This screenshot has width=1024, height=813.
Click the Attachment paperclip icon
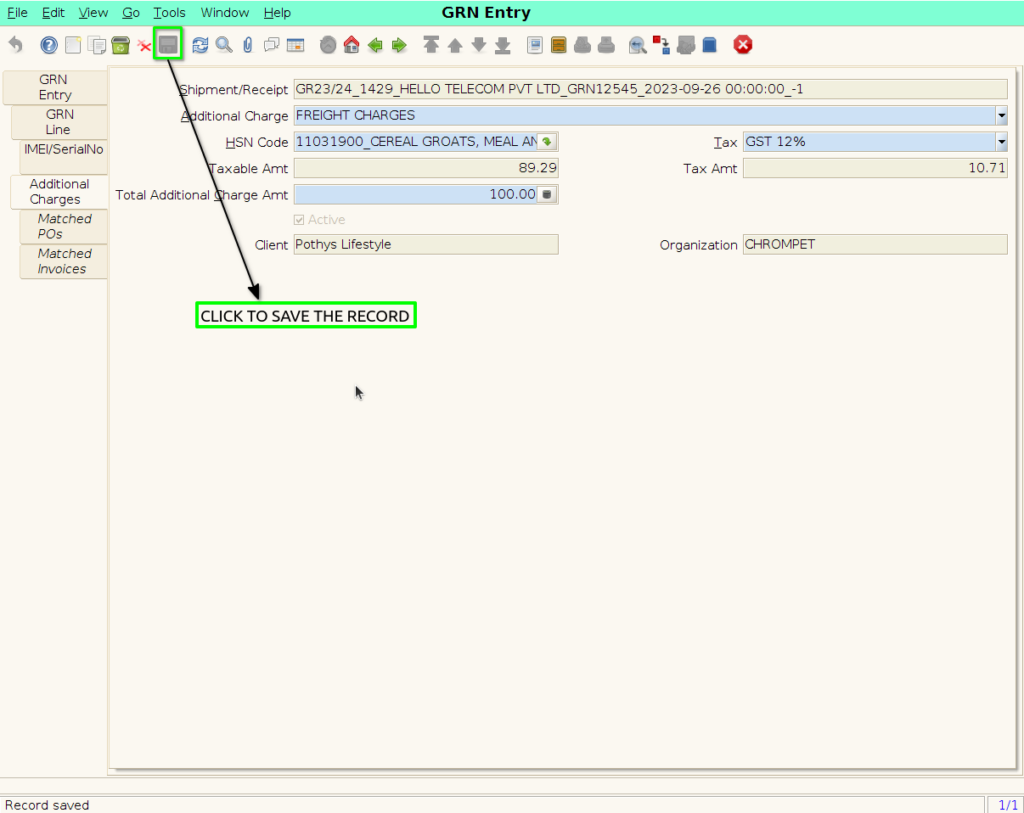tap(248, 45)
